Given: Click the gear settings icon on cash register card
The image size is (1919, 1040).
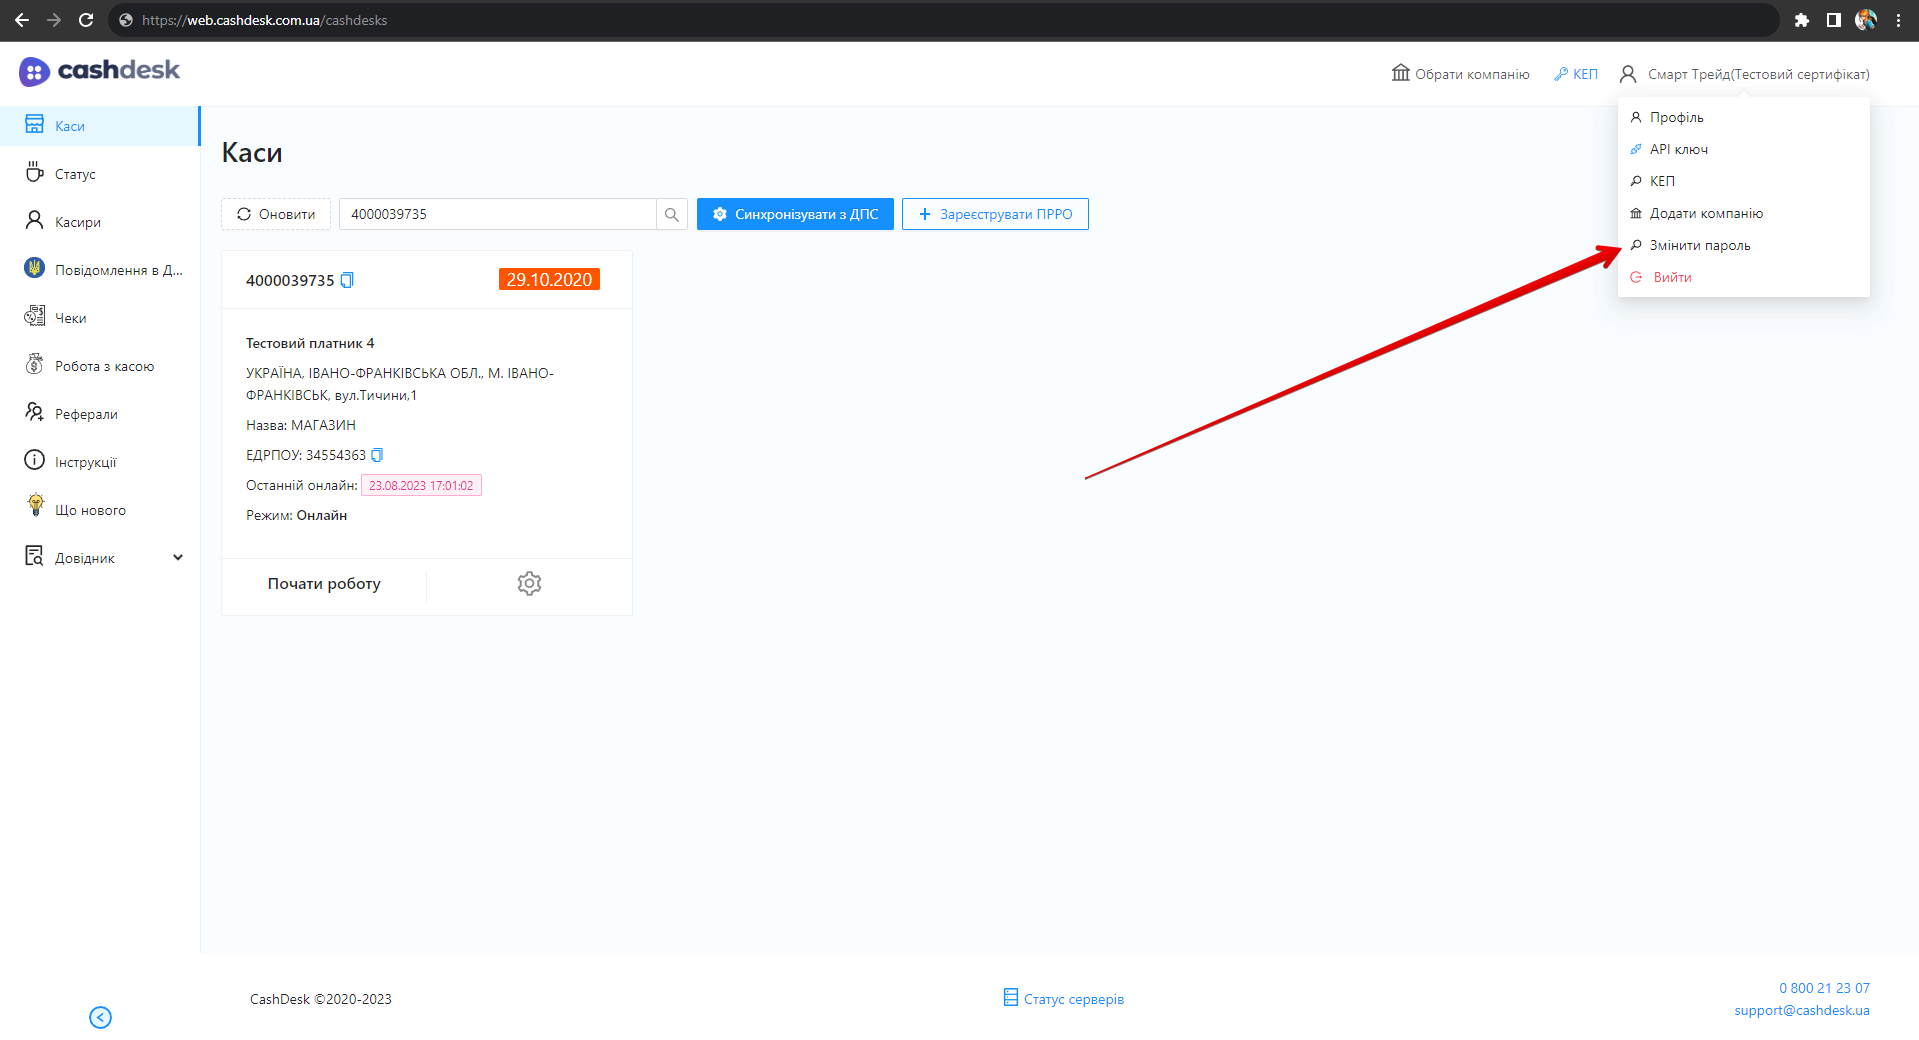Looking at the screenshot, I should pos(529,584).
